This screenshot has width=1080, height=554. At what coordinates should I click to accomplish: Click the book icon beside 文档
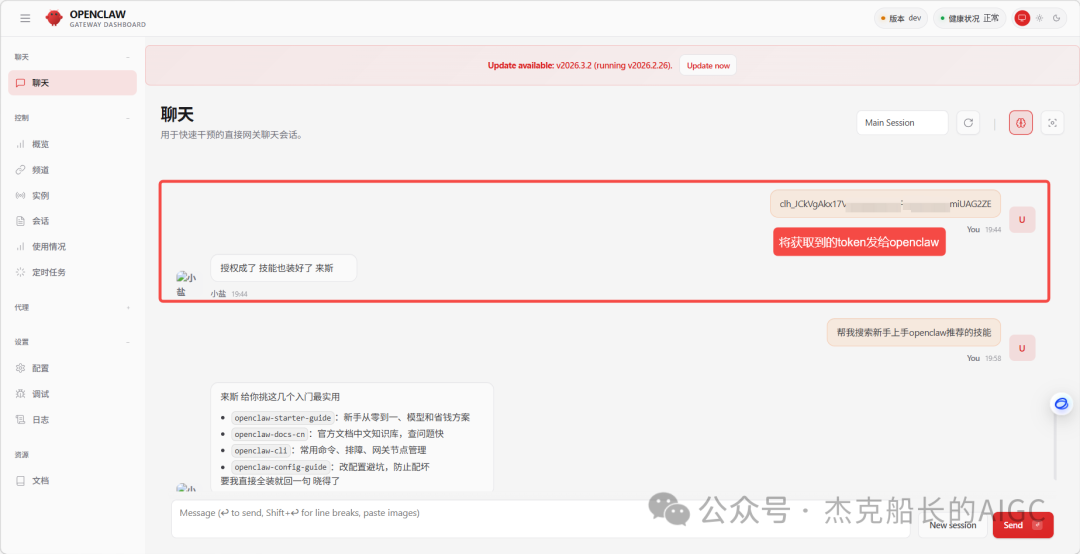[x=21, y=480]
